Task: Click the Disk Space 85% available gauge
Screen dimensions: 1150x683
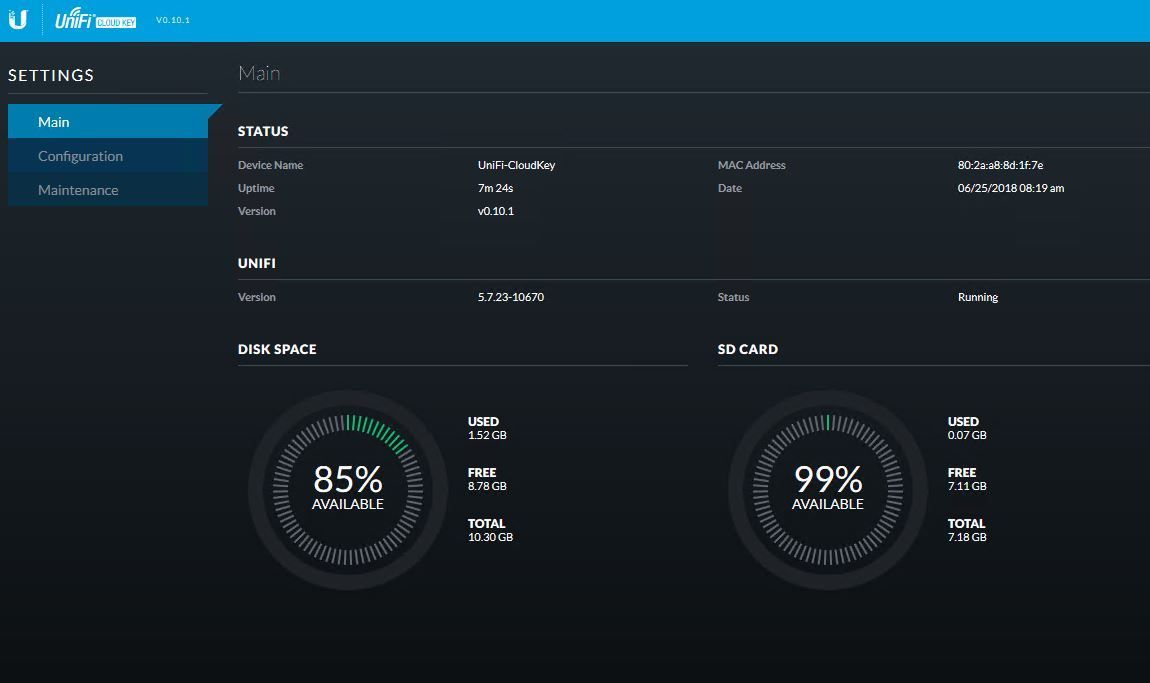Action: click(x=348, y=488)
